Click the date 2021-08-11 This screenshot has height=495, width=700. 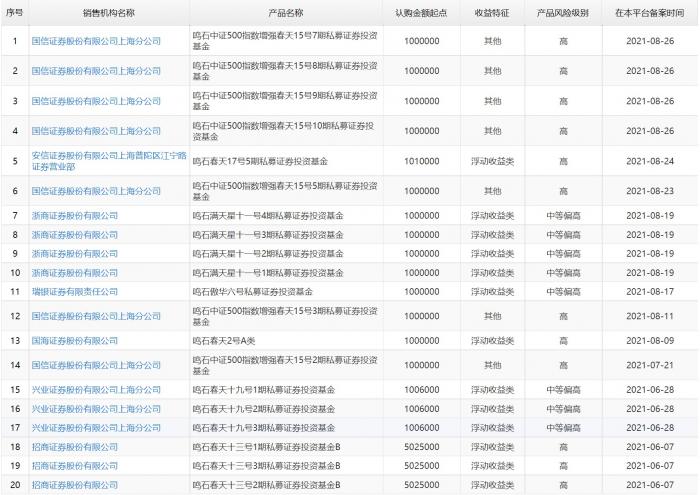click(x=650, y=316)
